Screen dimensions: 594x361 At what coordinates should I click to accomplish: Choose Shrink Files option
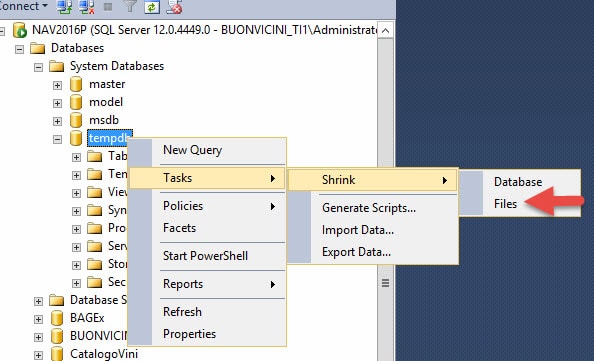[520, 204]
